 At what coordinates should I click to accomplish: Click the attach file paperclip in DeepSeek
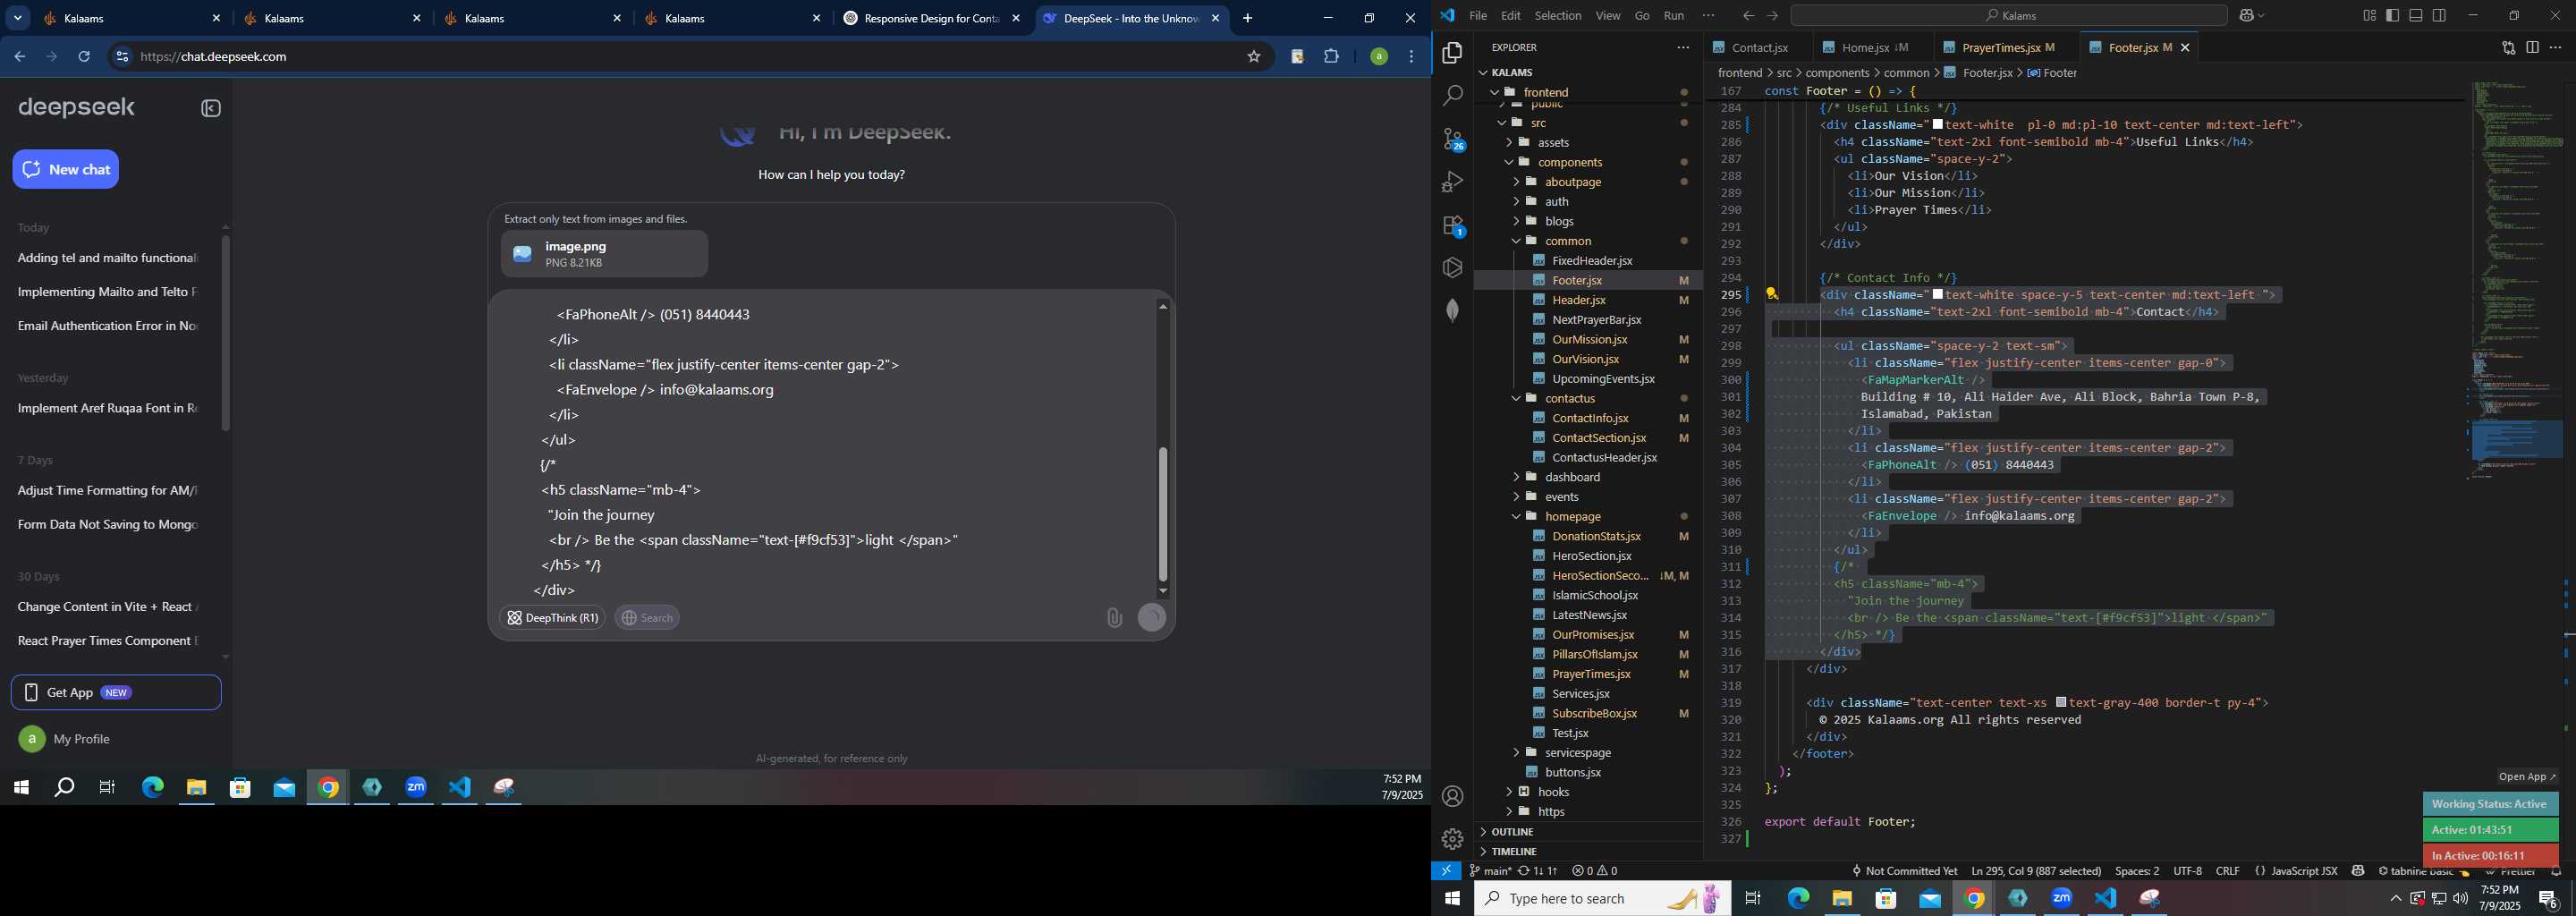1114,618
